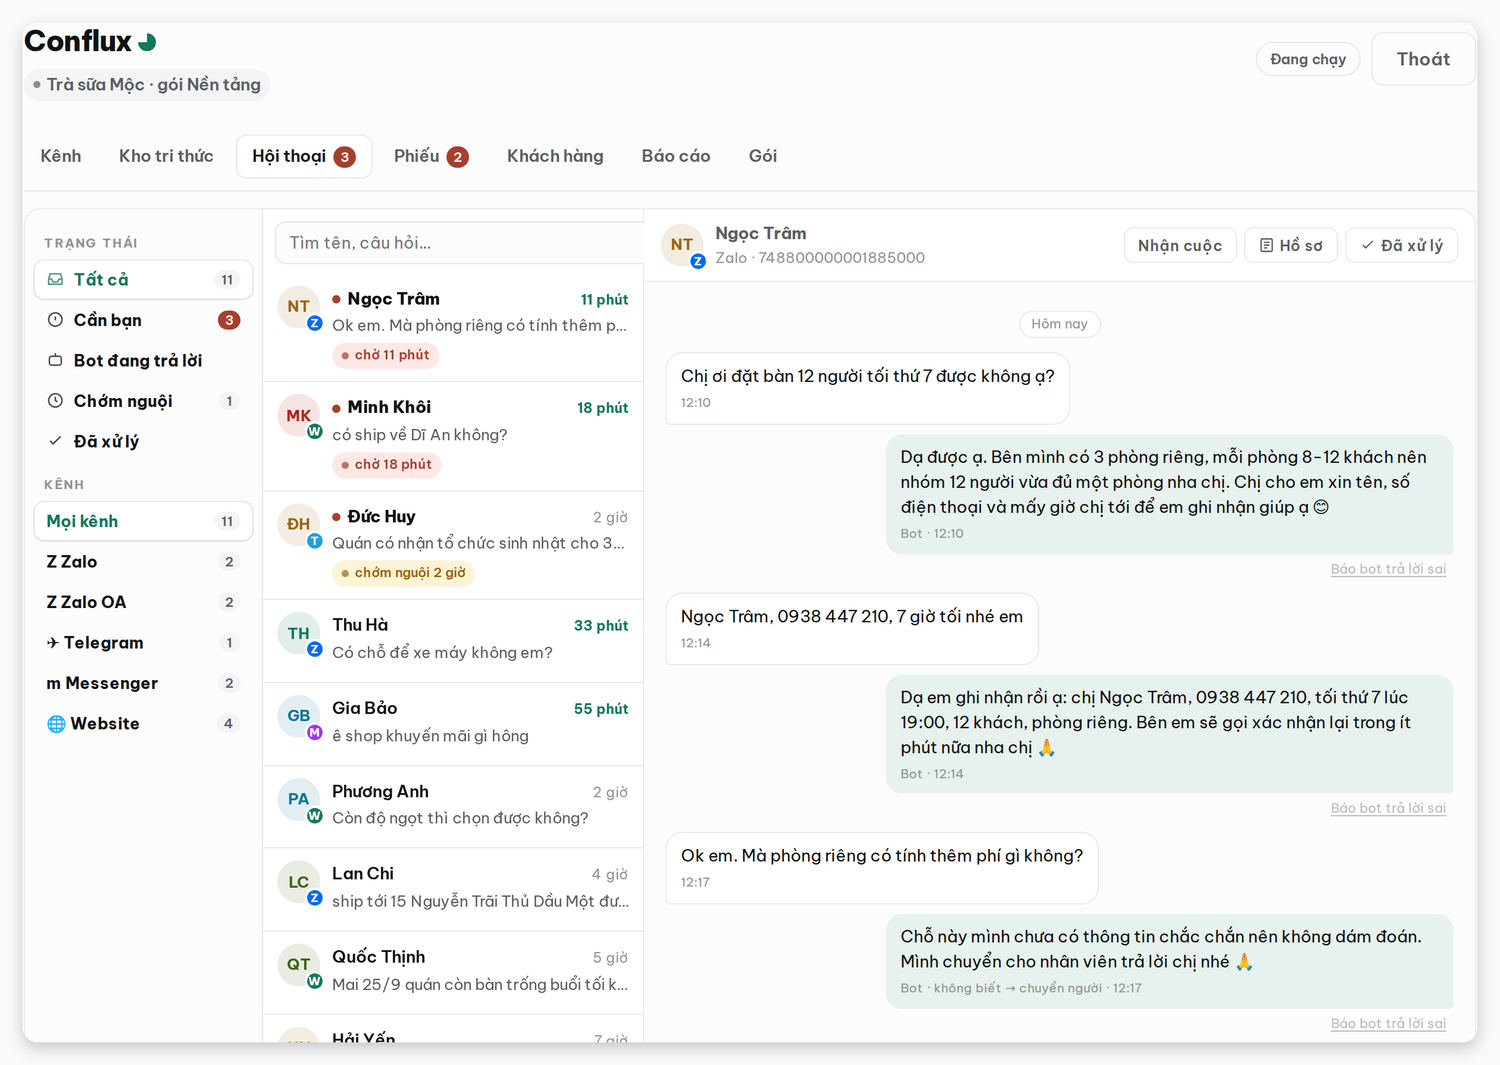This screenshot has width=1500, height=1065.
Task: Click the Nhận cuộc button
Action: click(x=1180, y=246)
